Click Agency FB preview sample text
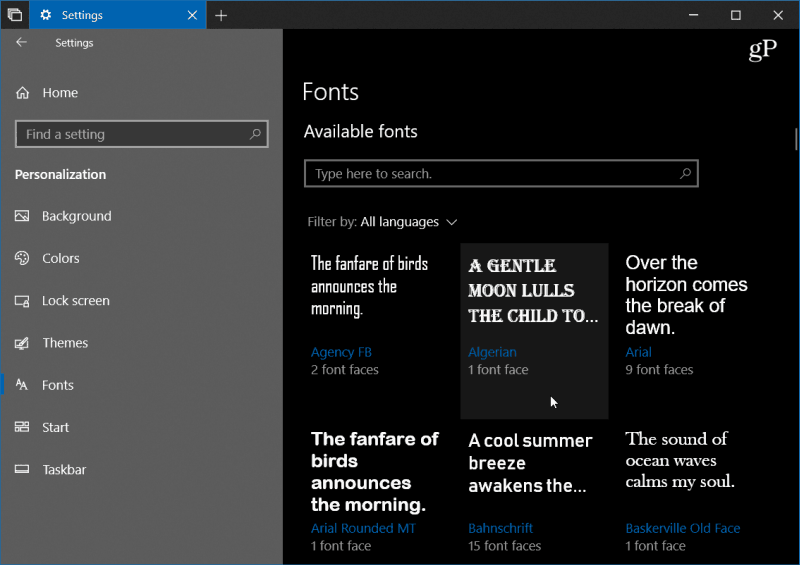Viewport: 800px width, 565px height. click(x=369, y=286)
